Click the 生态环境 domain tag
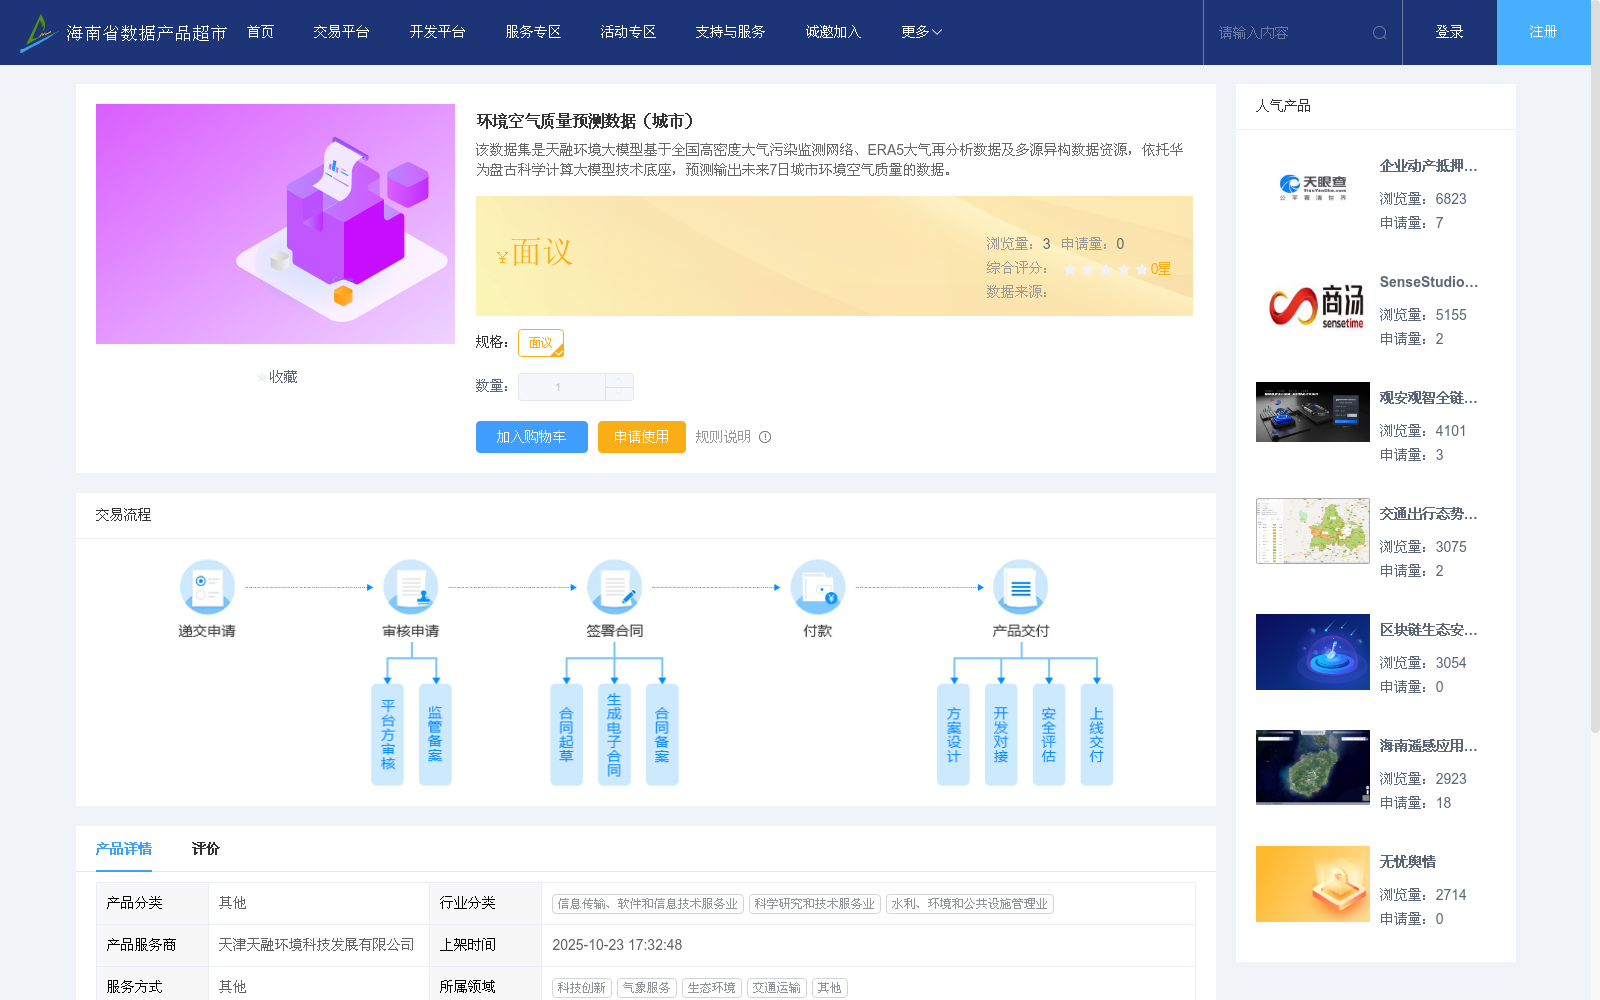Image resolution: width=1600 pixels, height=1000 pixels. pyautogui.click(x=711, y=988)
